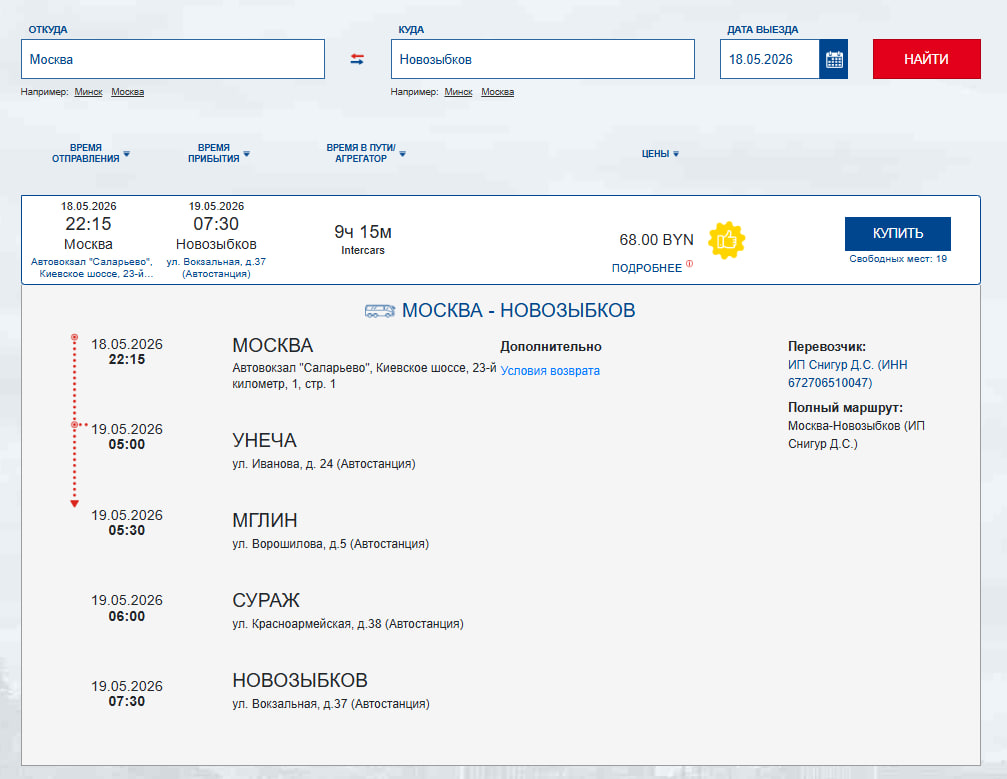Click the ПОДРОБНЕЕ link under the price

click(x=650, y=266)
